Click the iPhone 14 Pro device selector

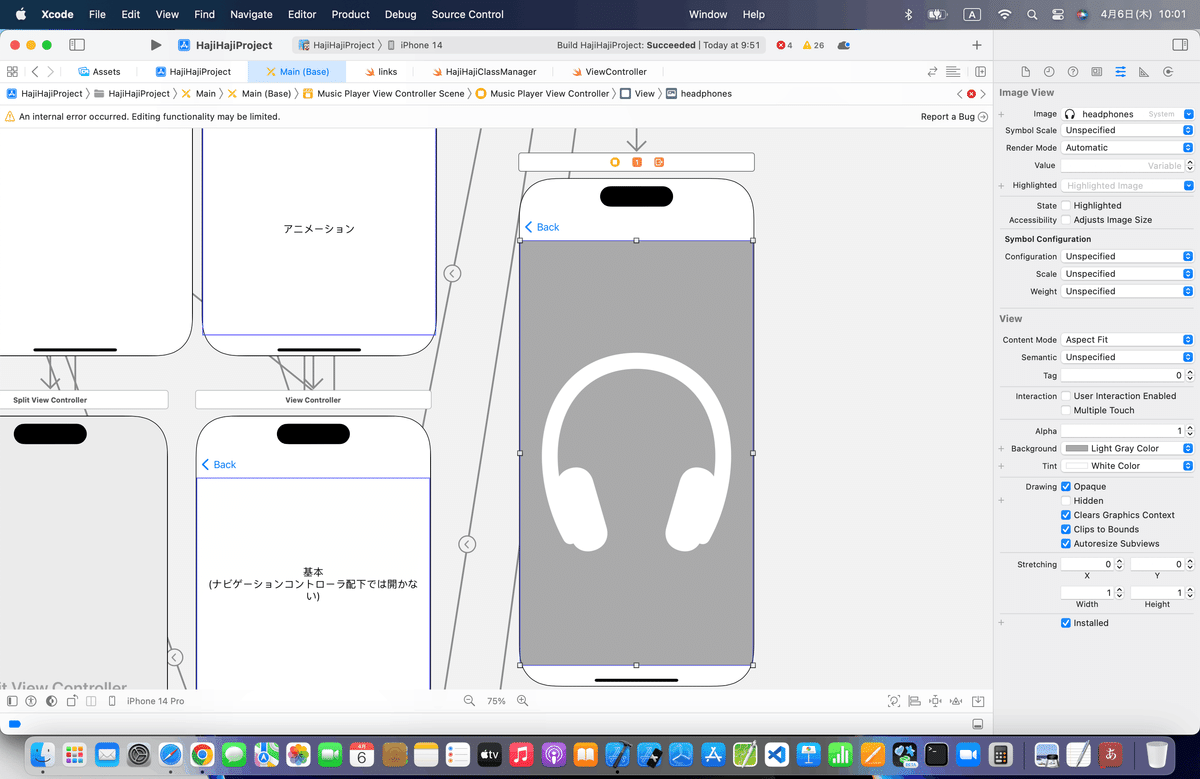tap(155, 702)
